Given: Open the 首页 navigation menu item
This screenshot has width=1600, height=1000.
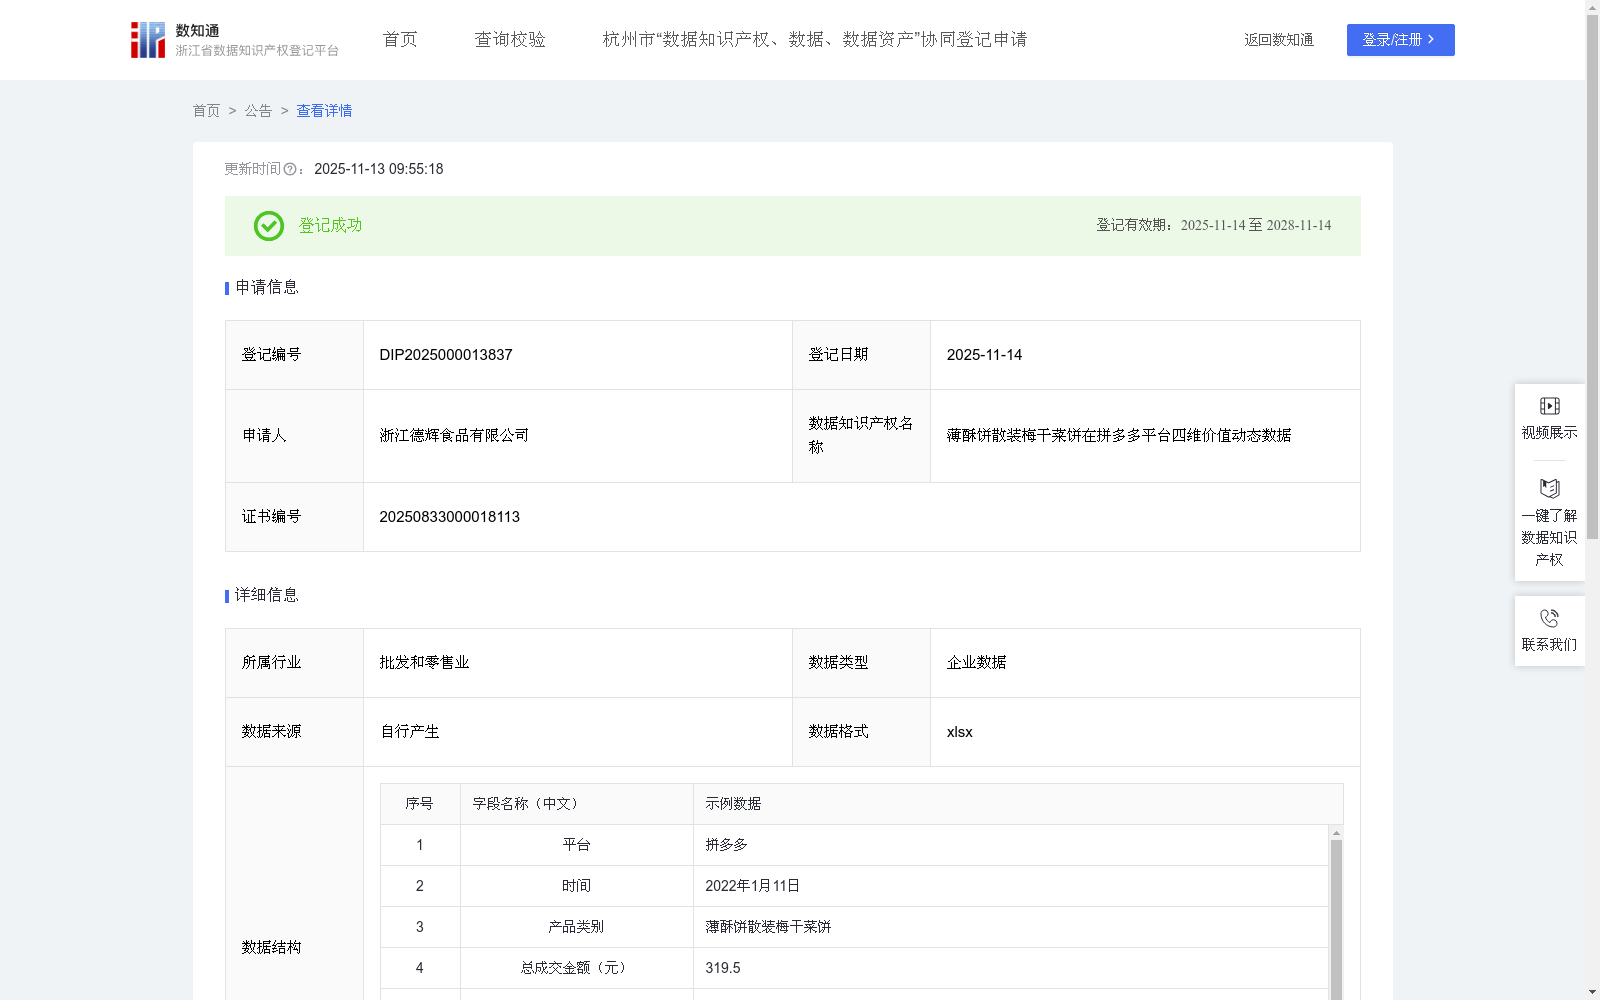Looking at the screenshot, I should point(398,39).
